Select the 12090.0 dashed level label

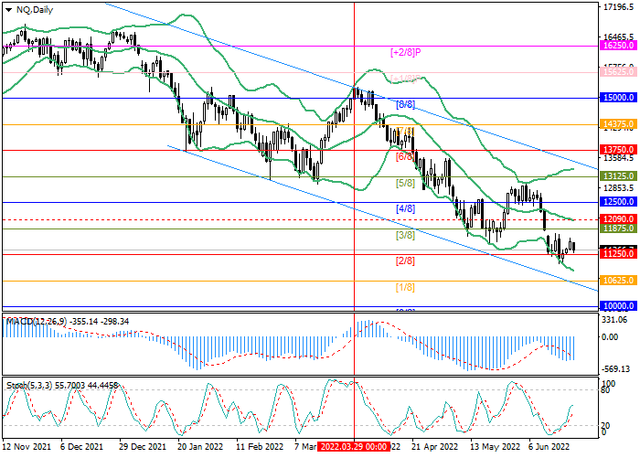[618, 219]
